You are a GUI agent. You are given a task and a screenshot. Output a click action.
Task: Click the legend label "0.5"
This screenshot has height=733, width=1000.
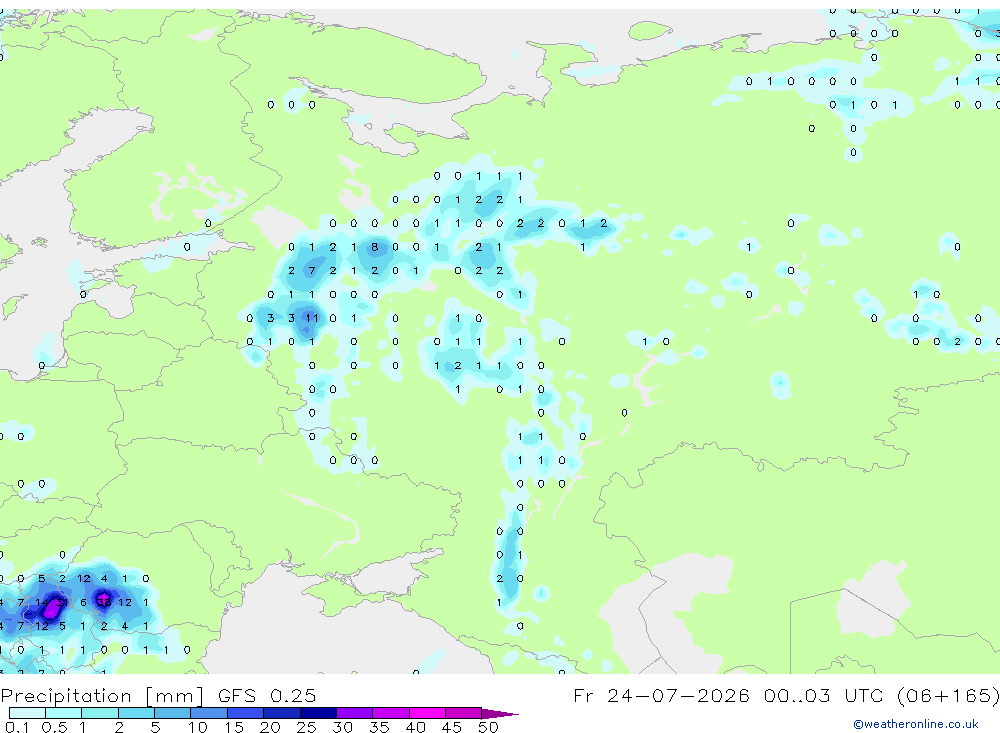(54, 727)
